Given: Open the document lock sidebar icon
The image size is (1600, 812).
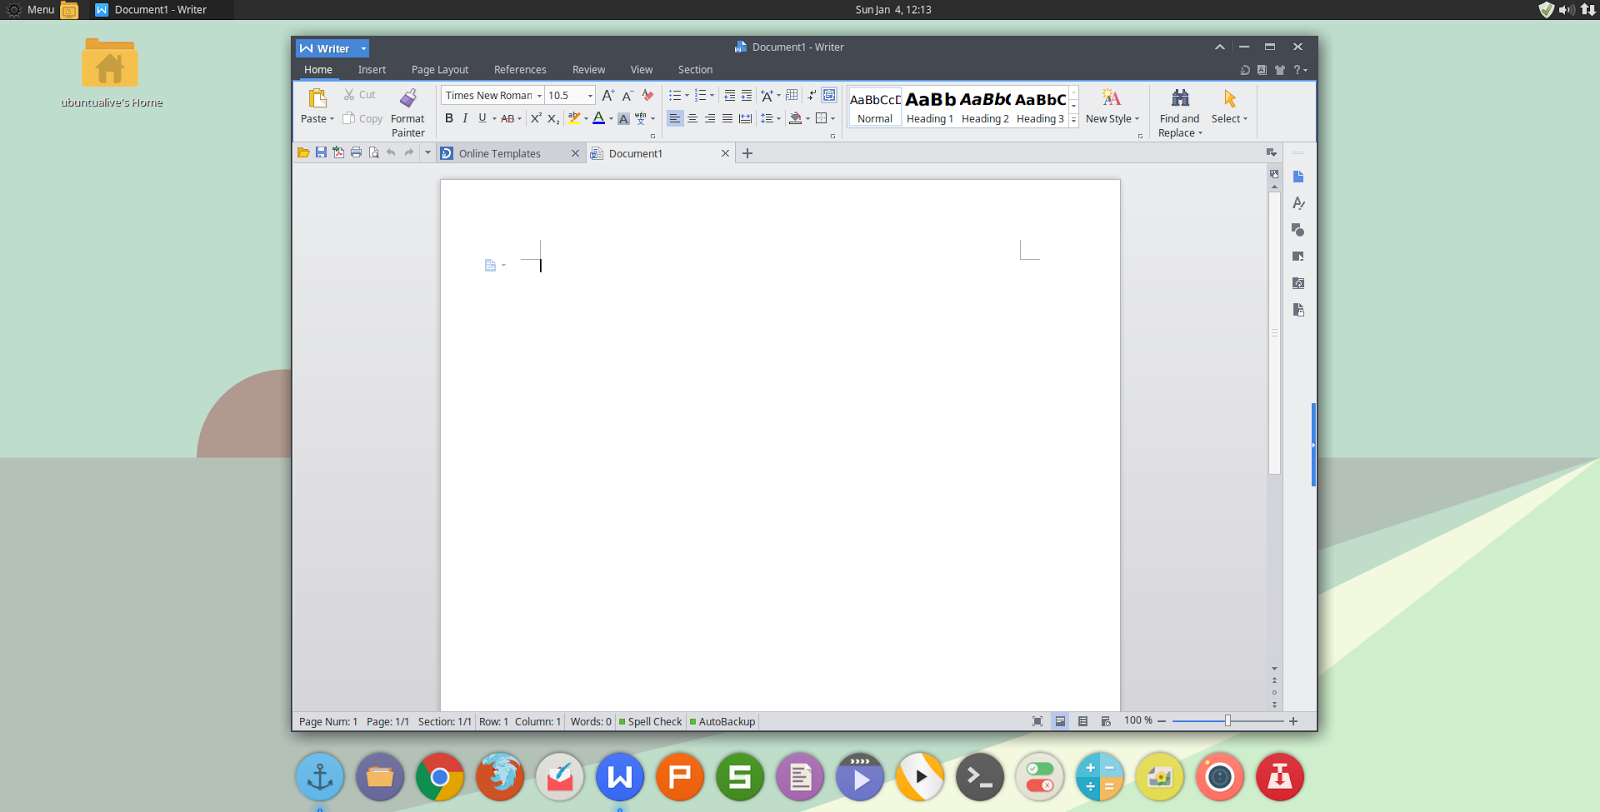Looking at the screenshot, I should pyautogui.click(x=1298, y=310).
